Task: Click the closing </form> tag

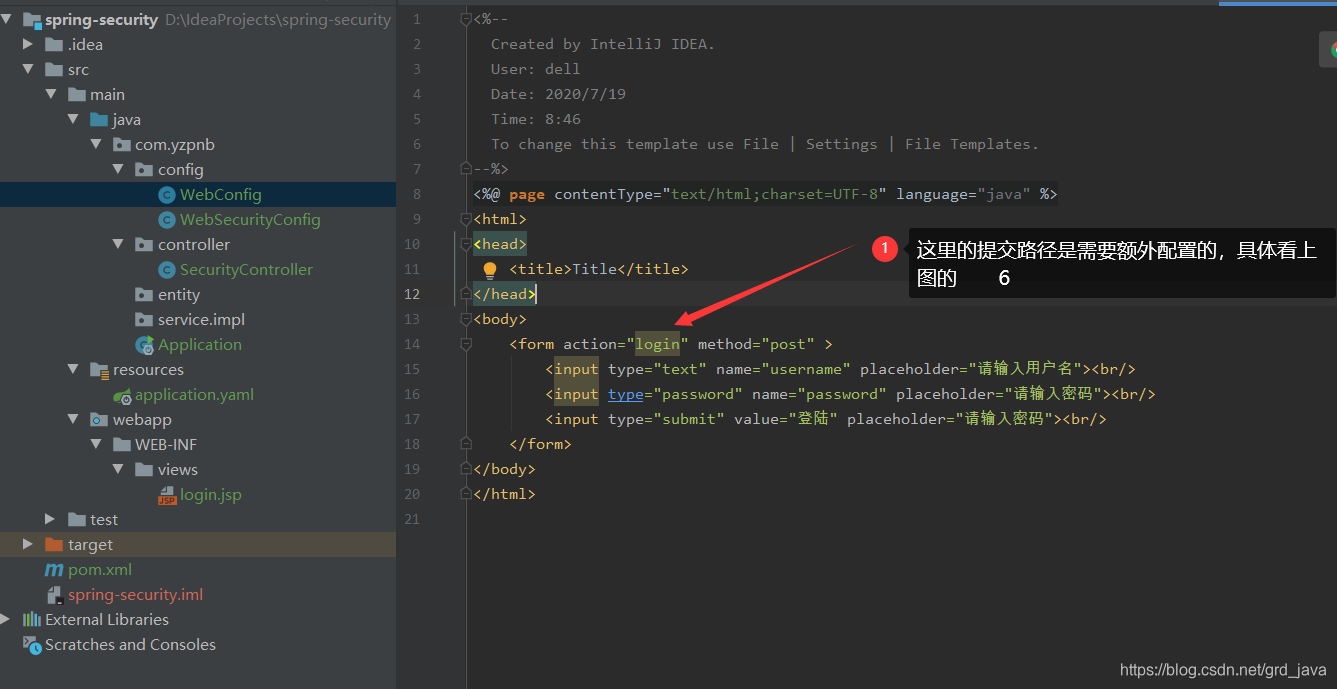Action: (x=540, y=444)
